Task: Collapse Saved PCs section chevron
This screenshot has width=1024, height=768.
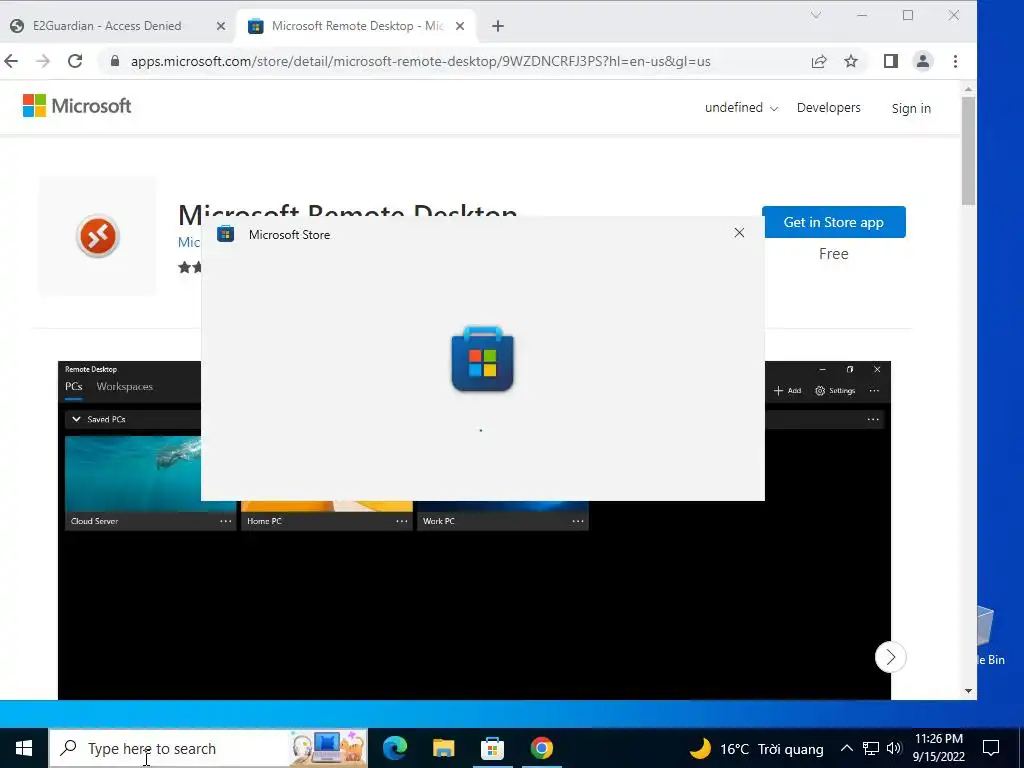Action: click(x=76, y=419)
